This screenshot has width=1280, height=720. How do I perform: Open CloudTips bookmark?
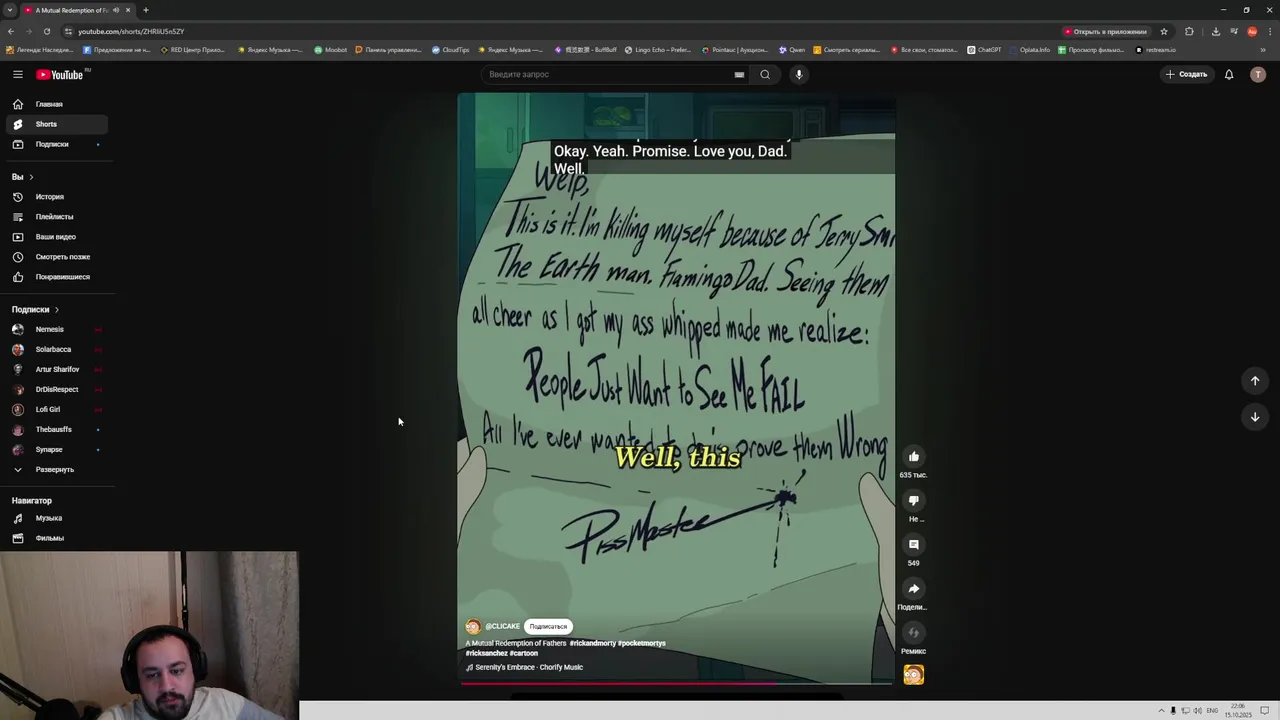click(x=450, y=49)
